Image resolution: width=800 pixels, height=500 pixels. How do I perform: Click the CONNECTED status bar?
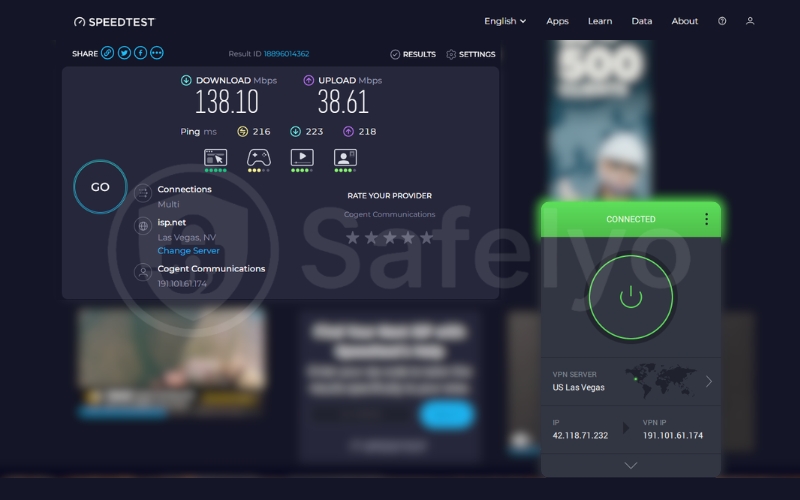coord(631,219)
